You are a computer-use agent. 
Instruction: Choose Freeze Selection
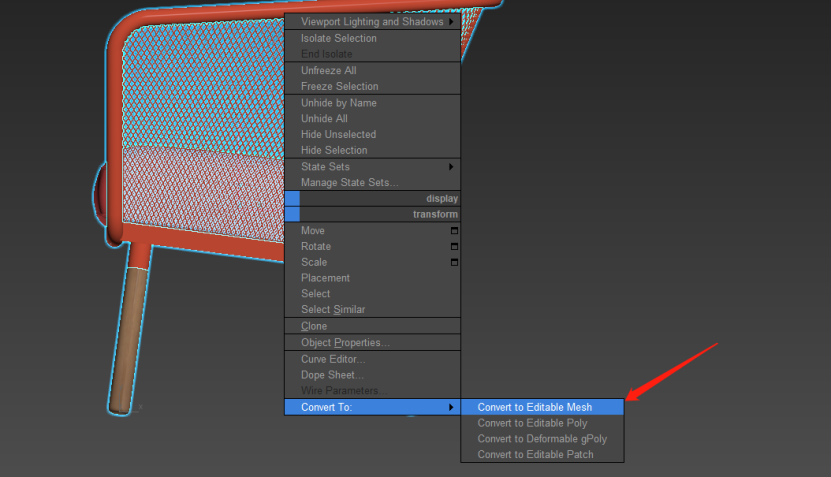(372, 86)
